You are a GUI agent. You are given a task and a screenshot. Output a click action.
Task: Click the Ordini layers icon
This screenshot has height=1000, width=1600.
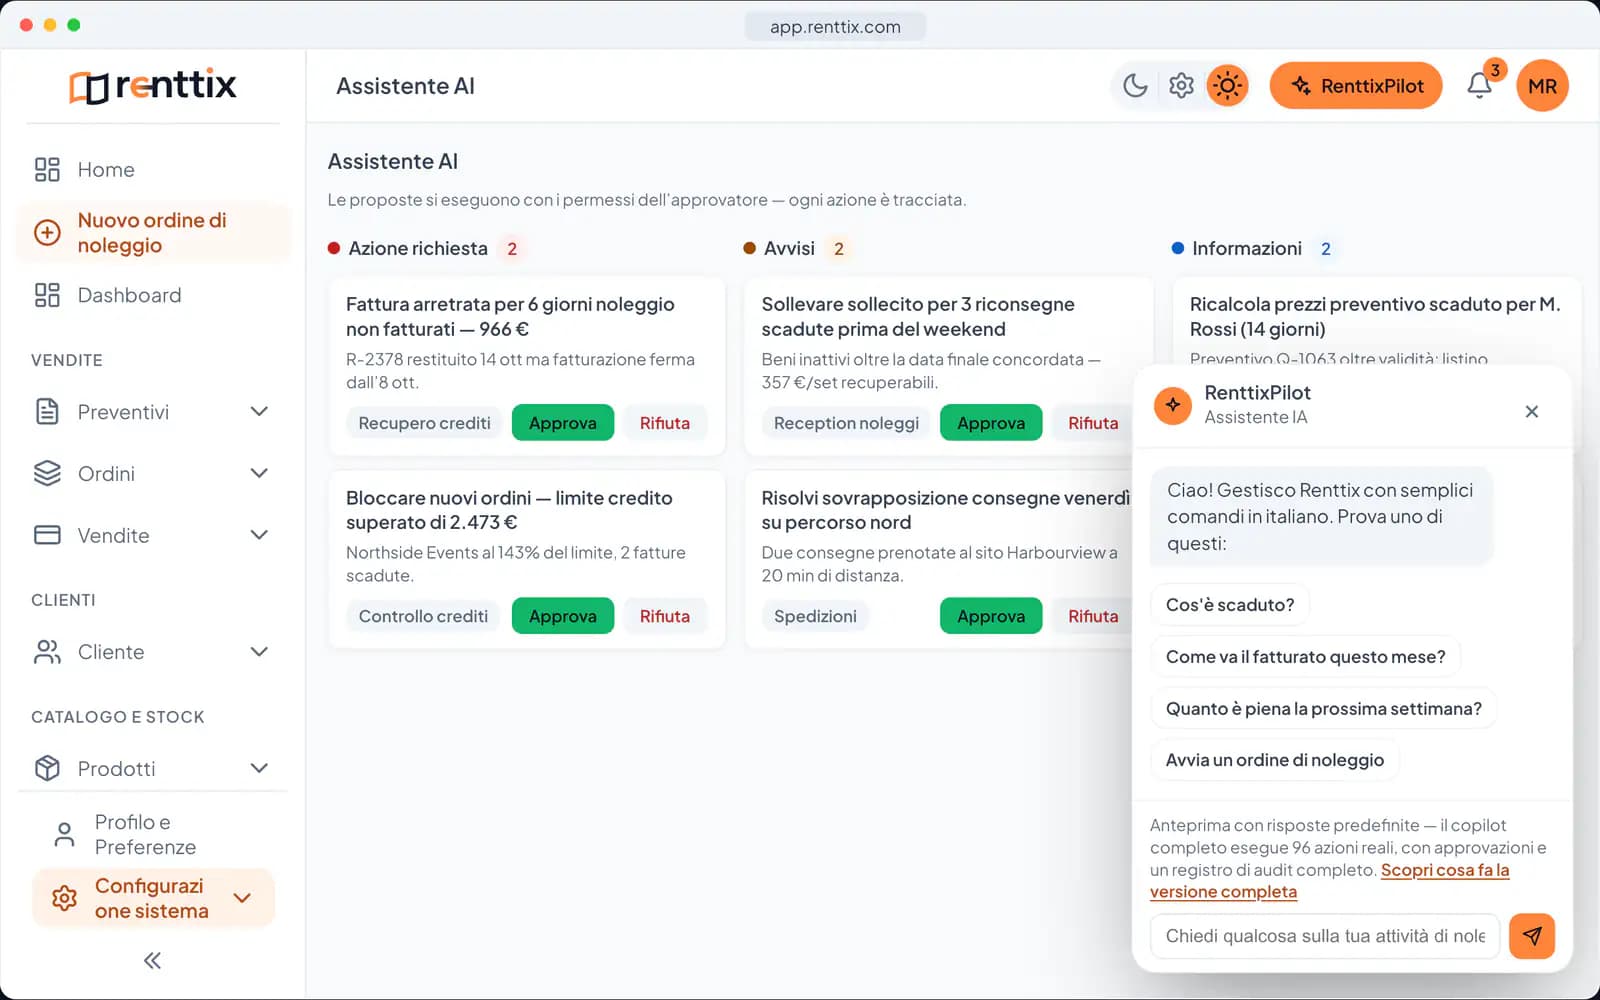[47, 474]
